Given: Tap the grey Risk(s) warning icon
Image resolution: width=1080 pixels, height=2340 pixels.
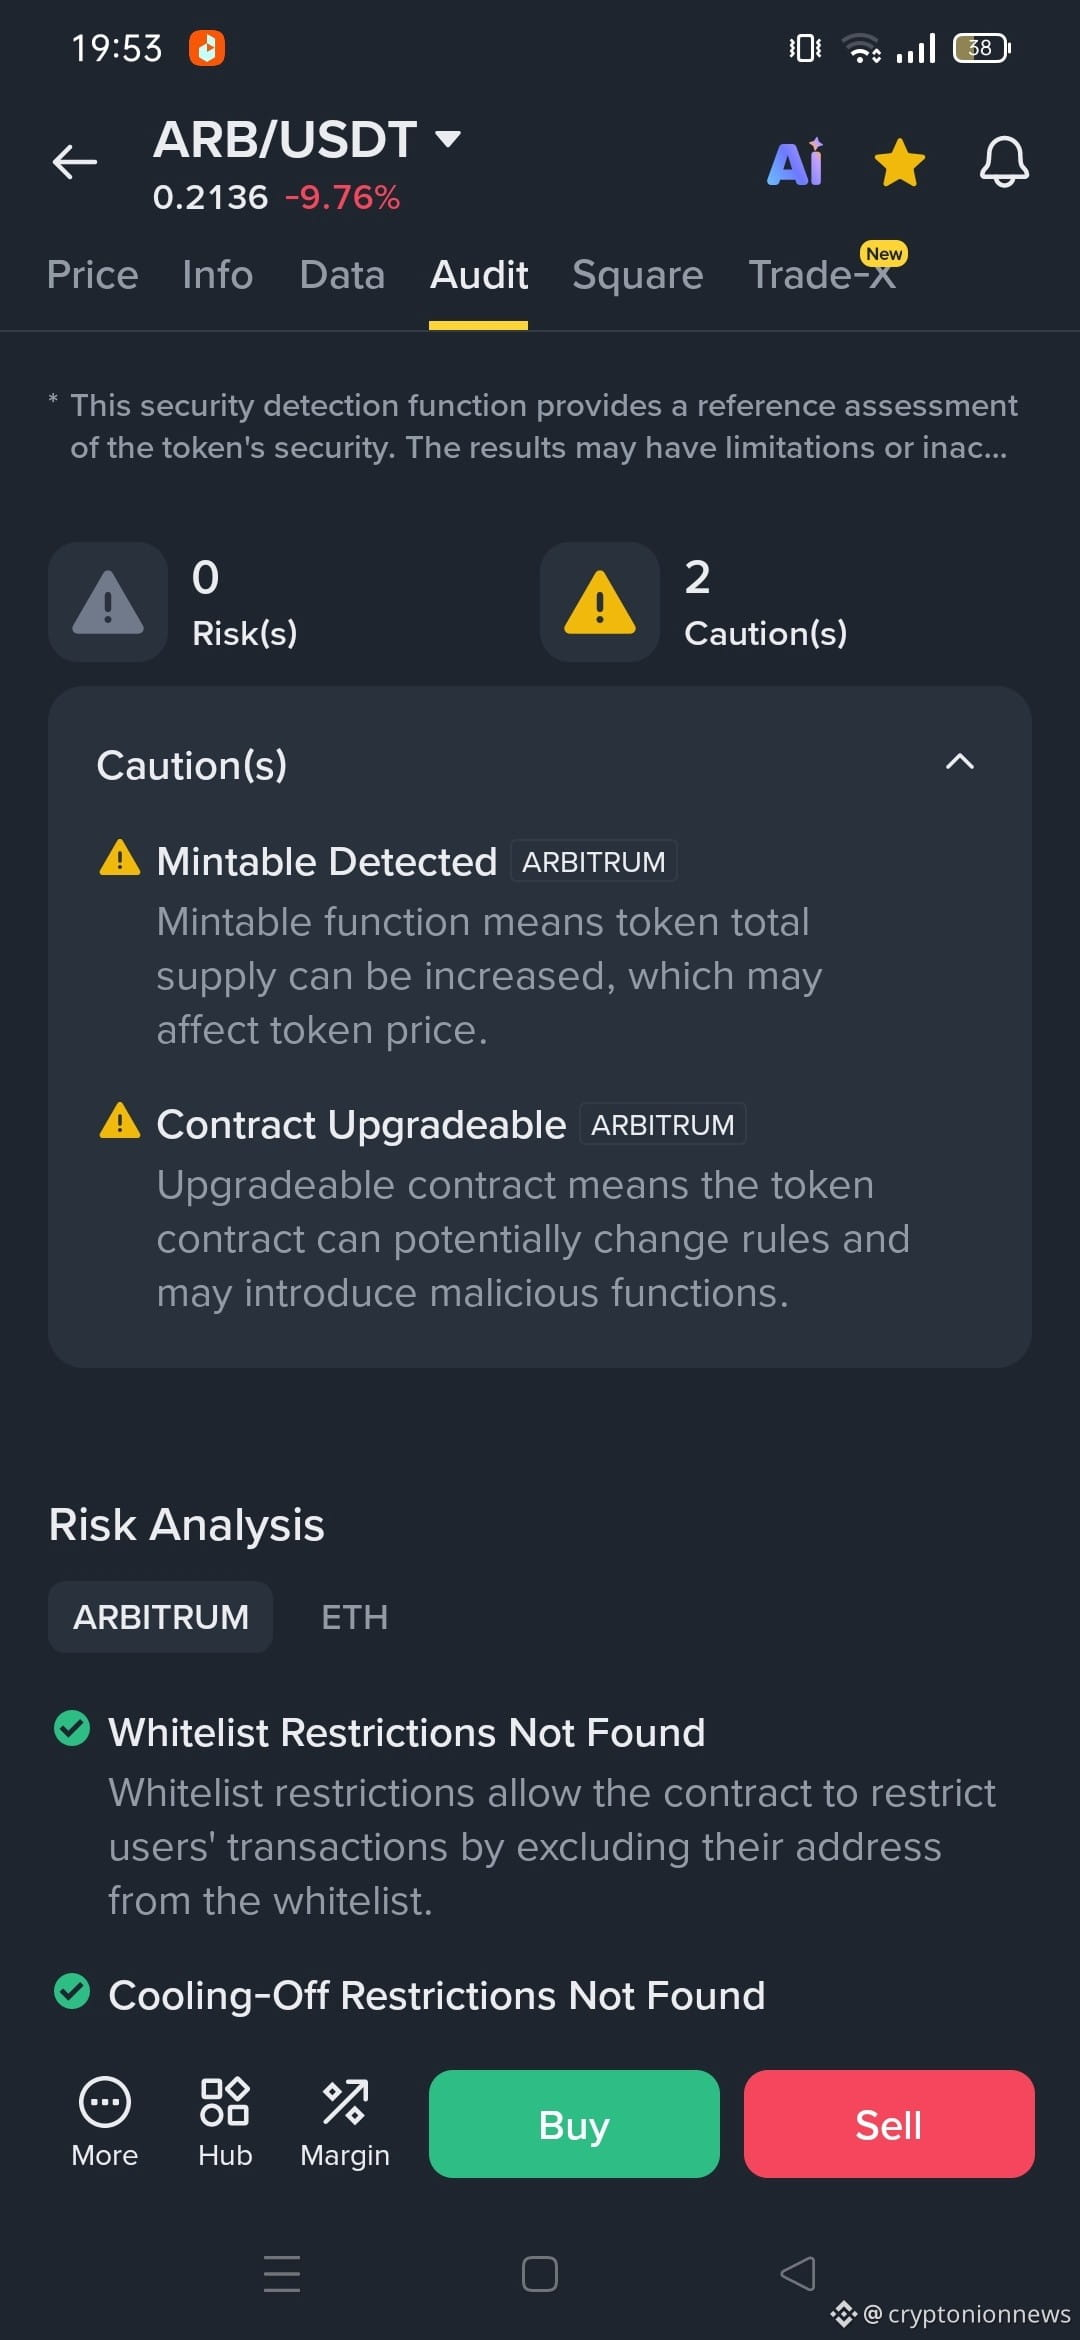Looking at the screenshot, I should [x=108, y=602].
